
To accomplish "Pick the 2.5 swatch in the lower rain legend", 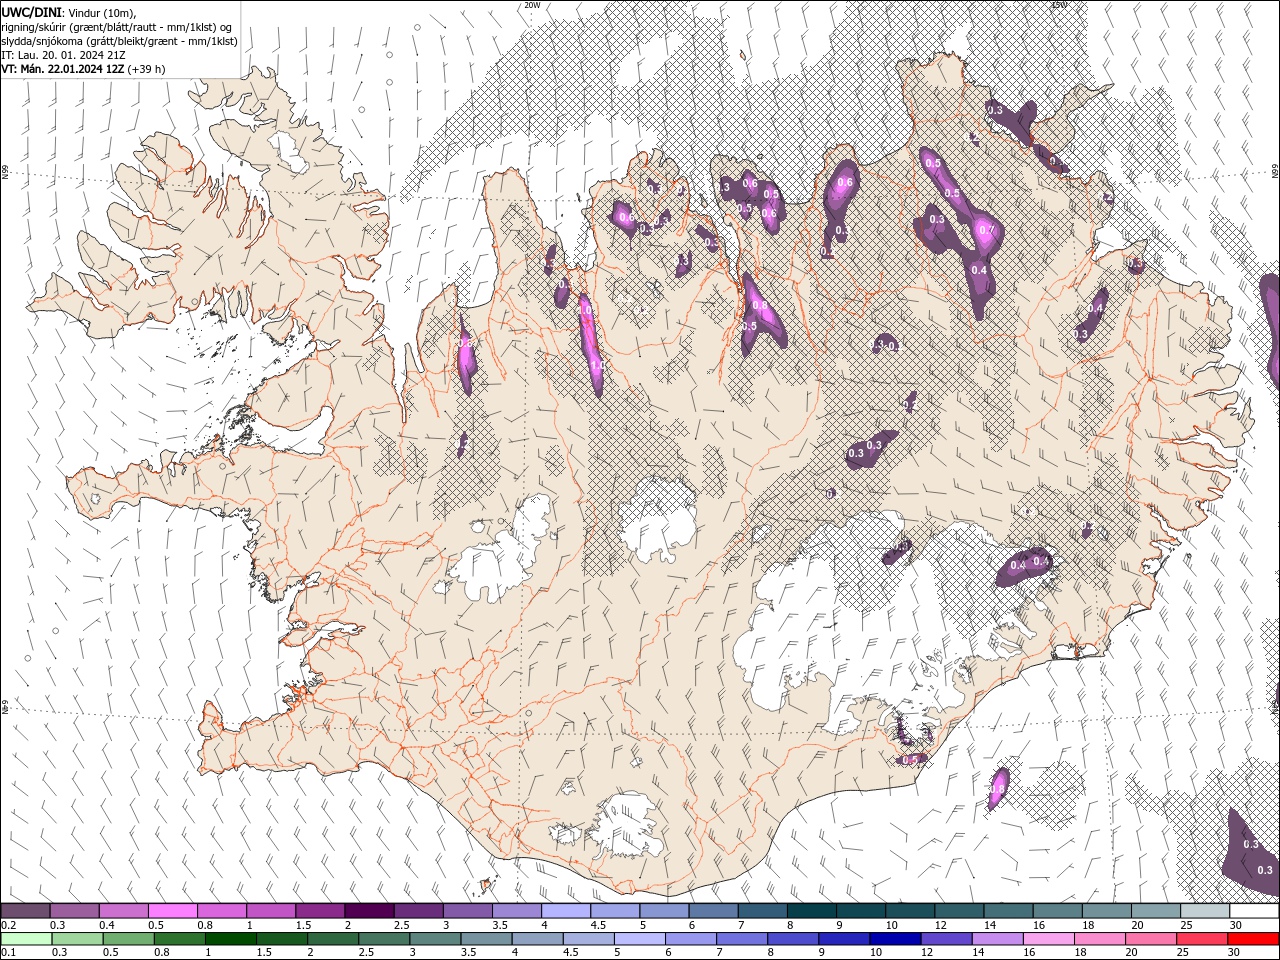I will point(384,939).
